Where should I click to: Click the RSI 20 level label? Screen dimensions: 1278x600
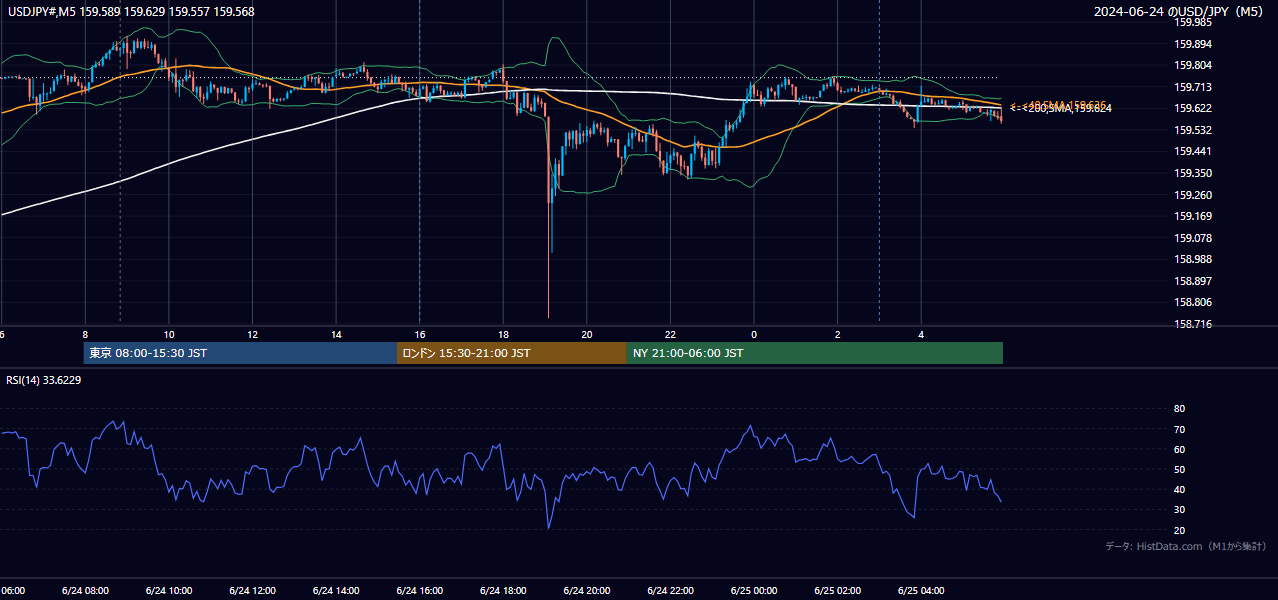(1179, 530)
